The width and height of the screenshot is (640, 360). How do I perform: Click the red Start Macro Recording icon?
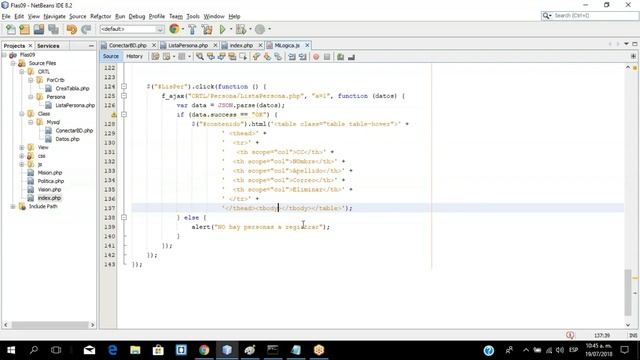(x=316, y=57)
